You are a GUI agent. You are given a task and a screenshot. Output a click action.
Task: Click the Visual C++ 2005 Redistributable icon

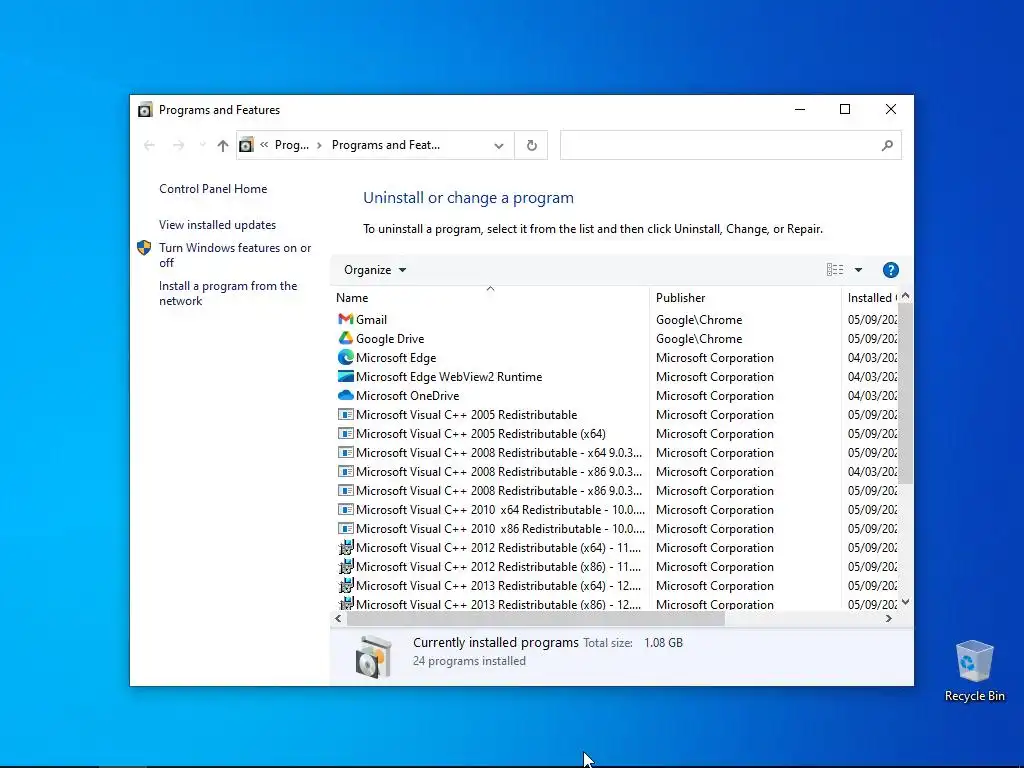coord(345,414)
